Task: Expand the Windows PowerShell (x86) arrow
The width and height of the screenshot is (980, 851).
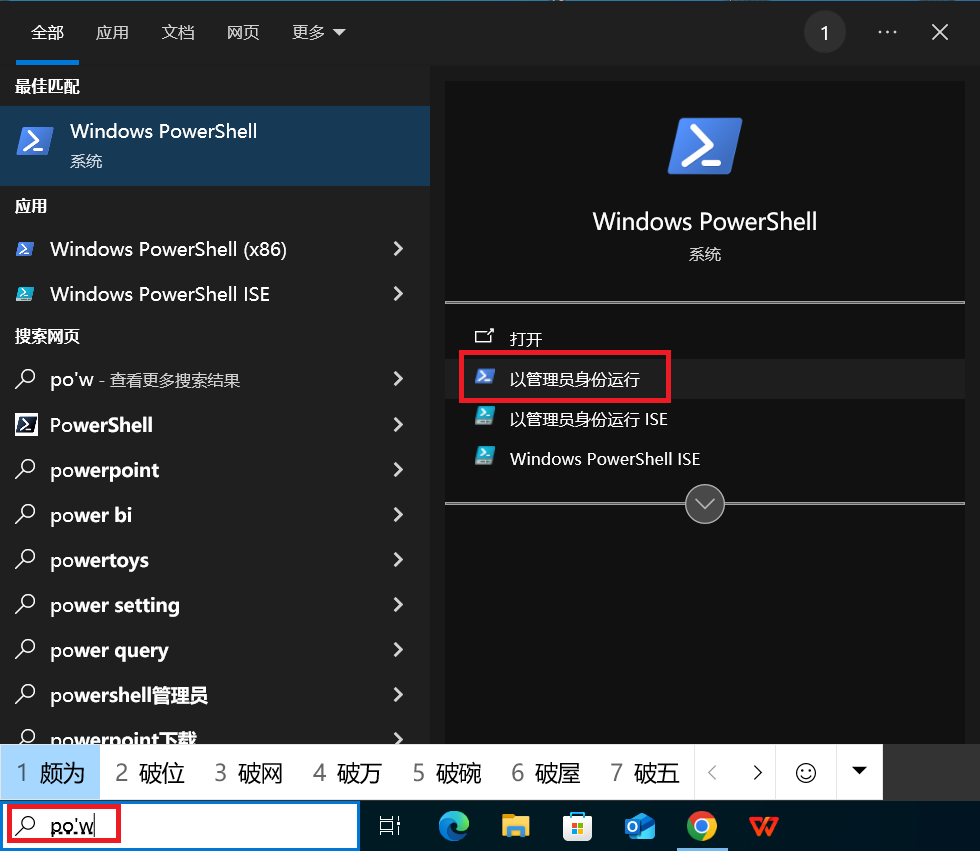Action: tap(398, 249)
